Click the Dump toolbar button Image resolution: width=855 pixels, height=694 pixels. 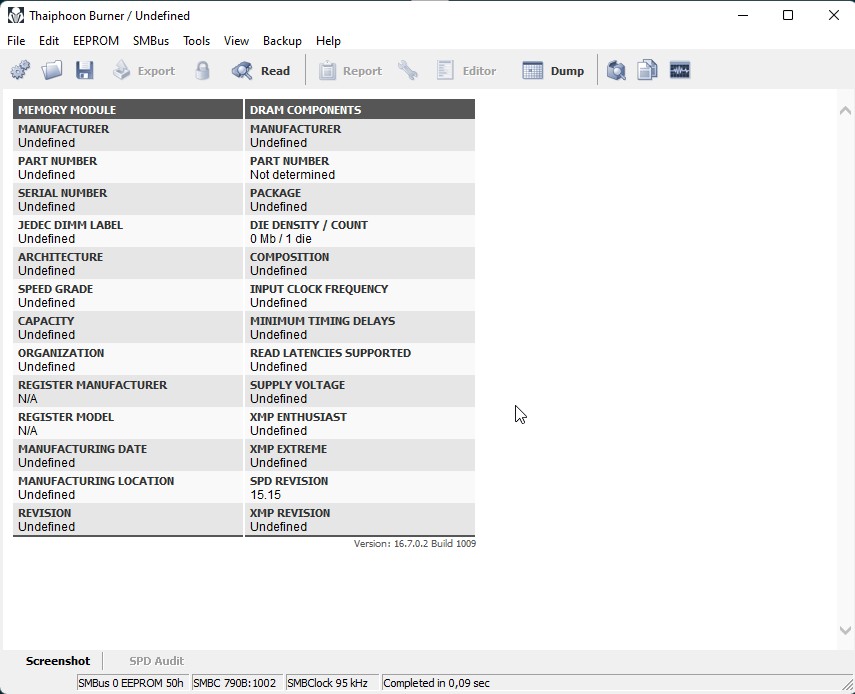point(553,70)
